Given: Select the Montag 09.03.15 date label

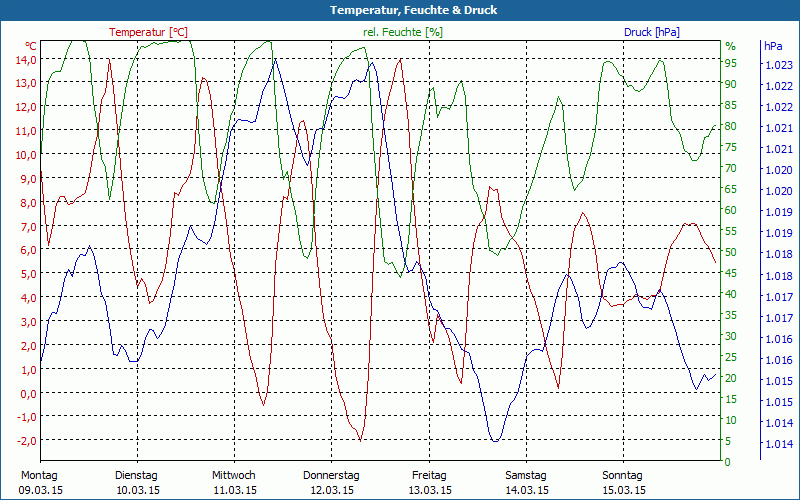Looking at the screenshot, I should pyautogui.click(x=39, y=482).
